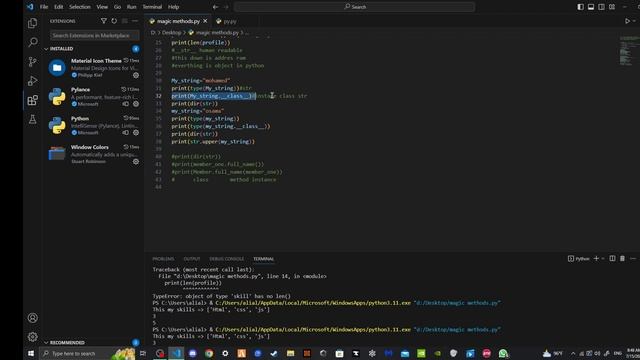
Task: Click Pylance sync-ignored icon
Action: 126,104
